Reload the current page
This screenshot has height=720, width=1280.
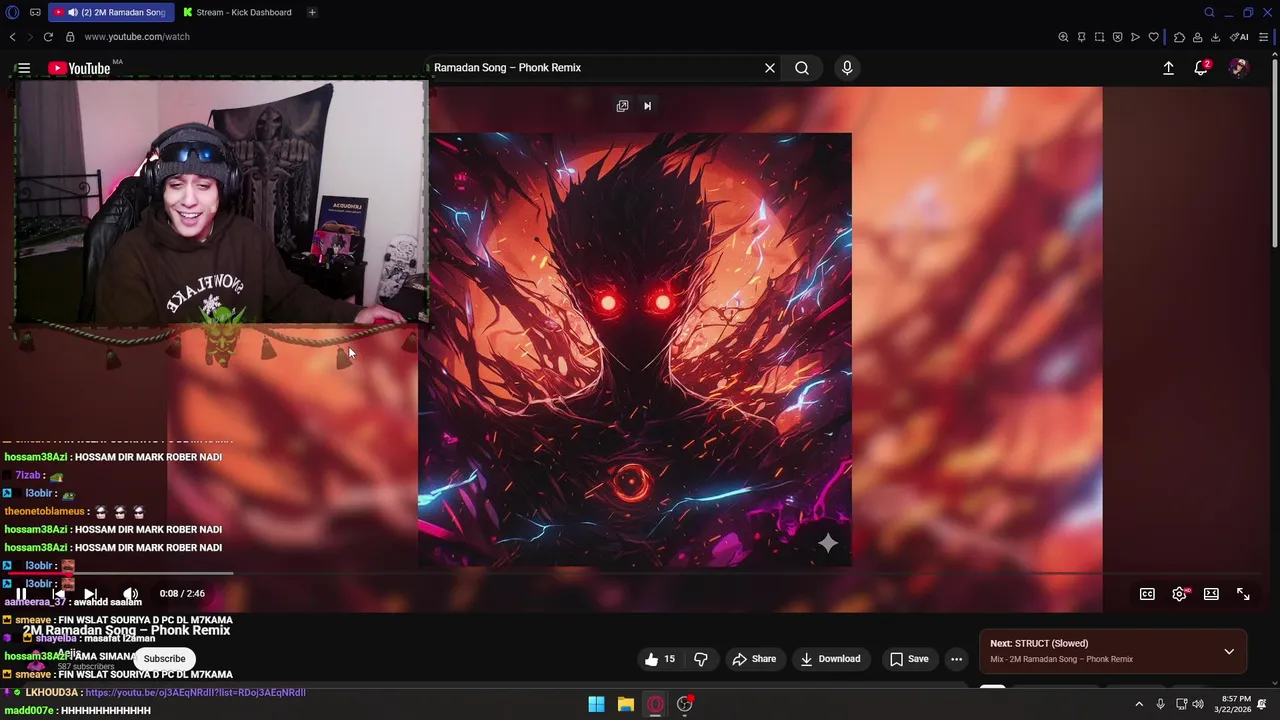48,37
